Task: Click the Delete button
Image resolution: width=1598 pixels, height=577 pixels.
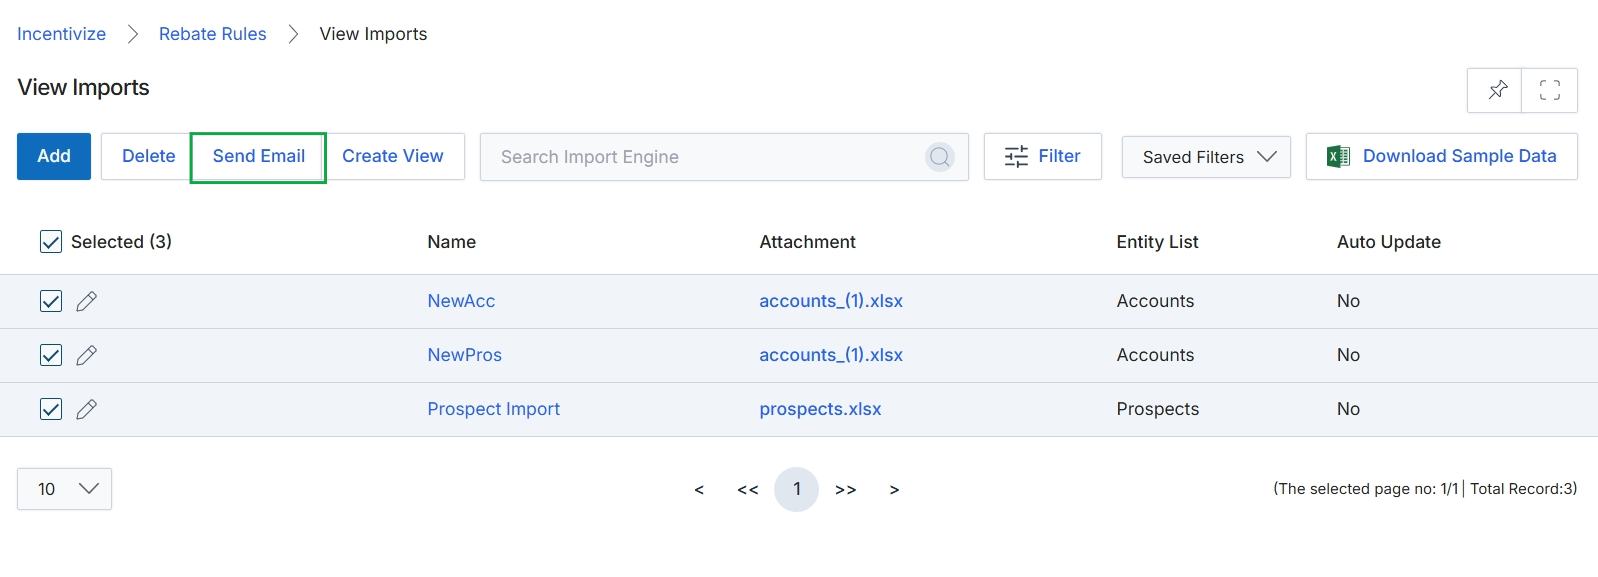Action: tap(148, 156)
